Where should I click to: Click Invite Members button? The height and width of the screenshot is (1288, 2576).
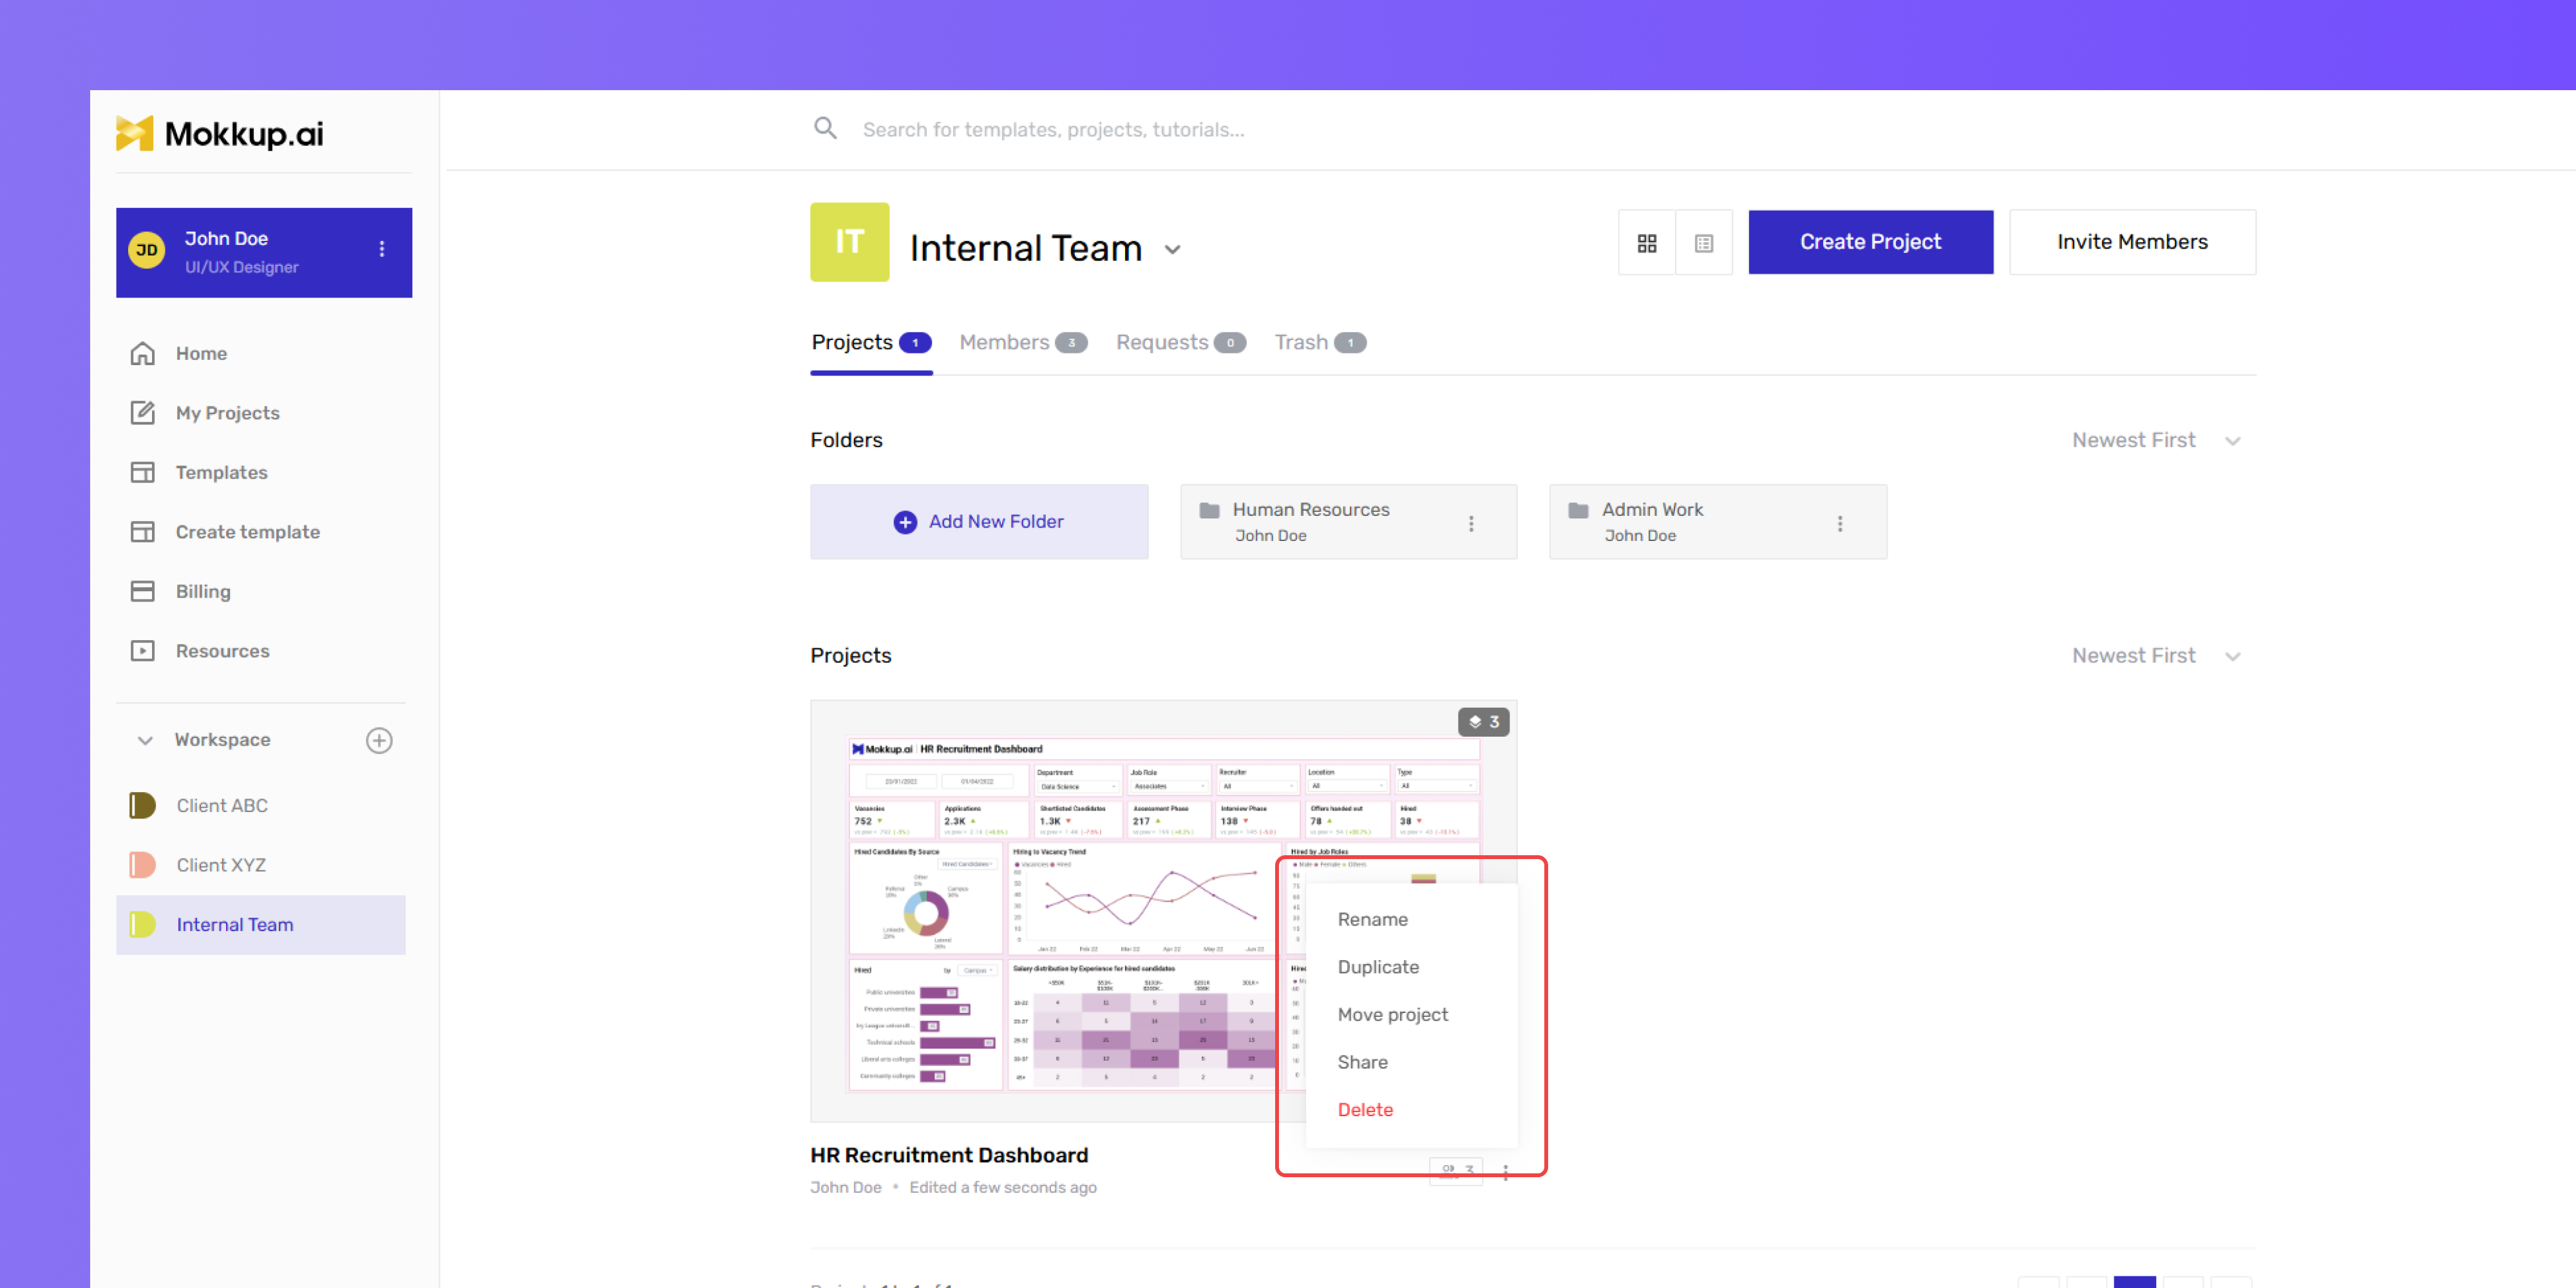pyautogui.click(x=2132, y=242)
